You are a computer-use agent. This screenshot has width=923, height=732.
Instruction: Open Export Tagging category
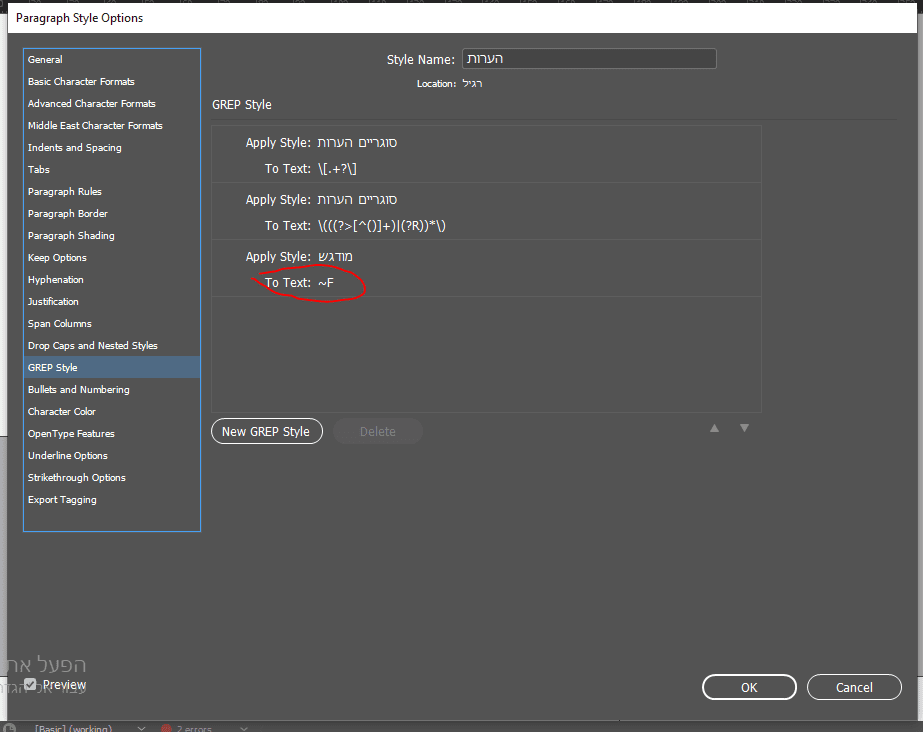click(x=112, y=500)
